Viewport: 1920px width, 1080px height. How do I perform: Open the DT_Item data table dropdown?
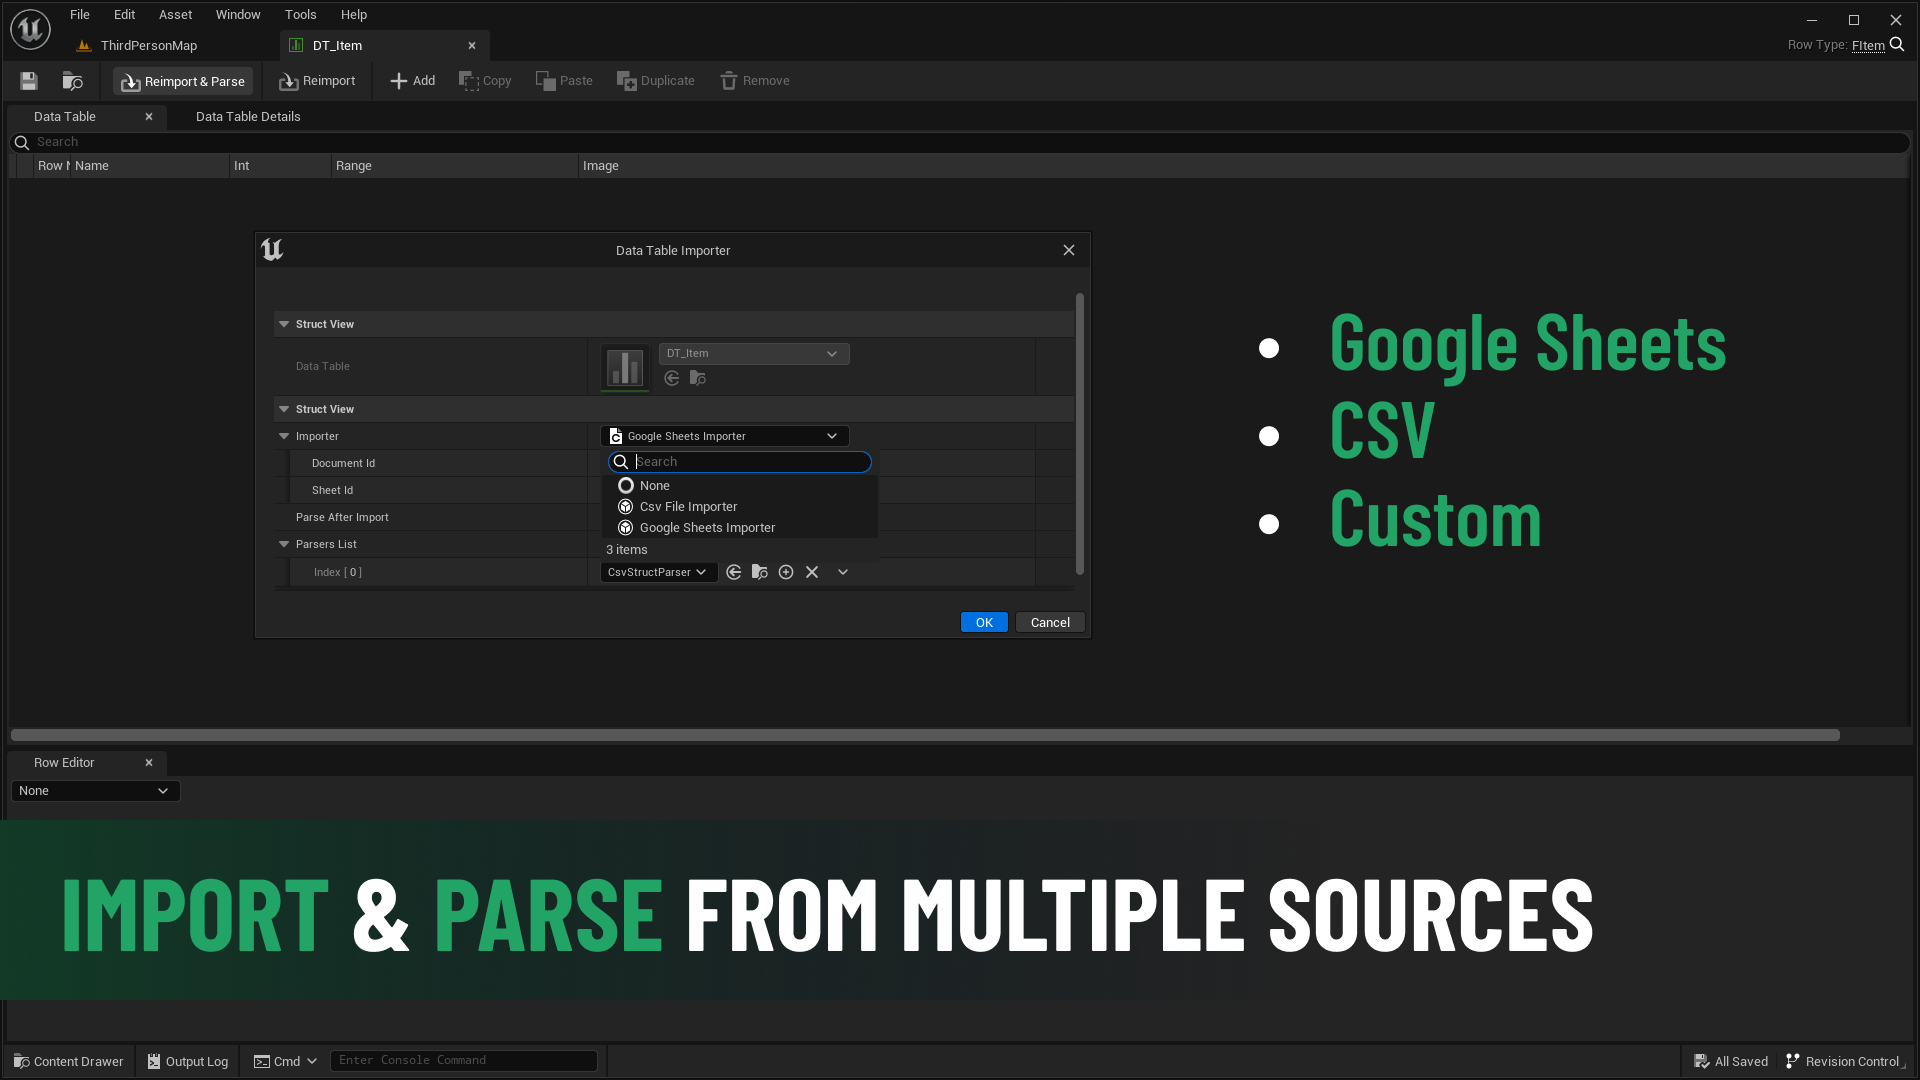(x=753, y=353)
